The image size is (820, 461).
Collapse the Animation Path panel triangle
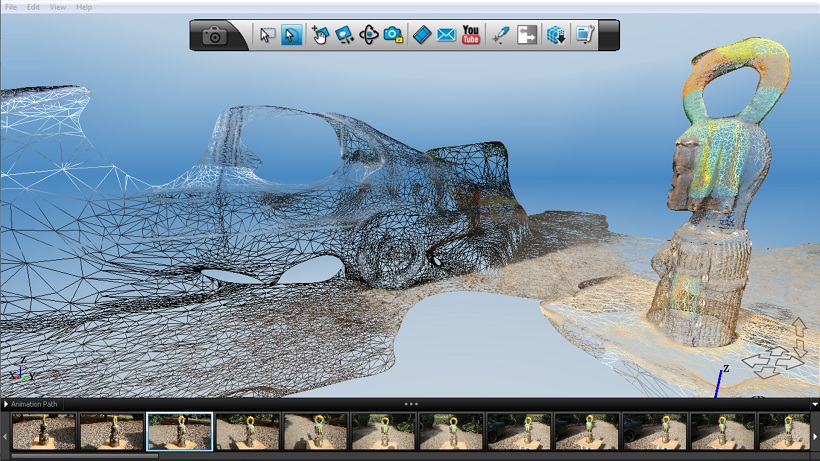6,404
